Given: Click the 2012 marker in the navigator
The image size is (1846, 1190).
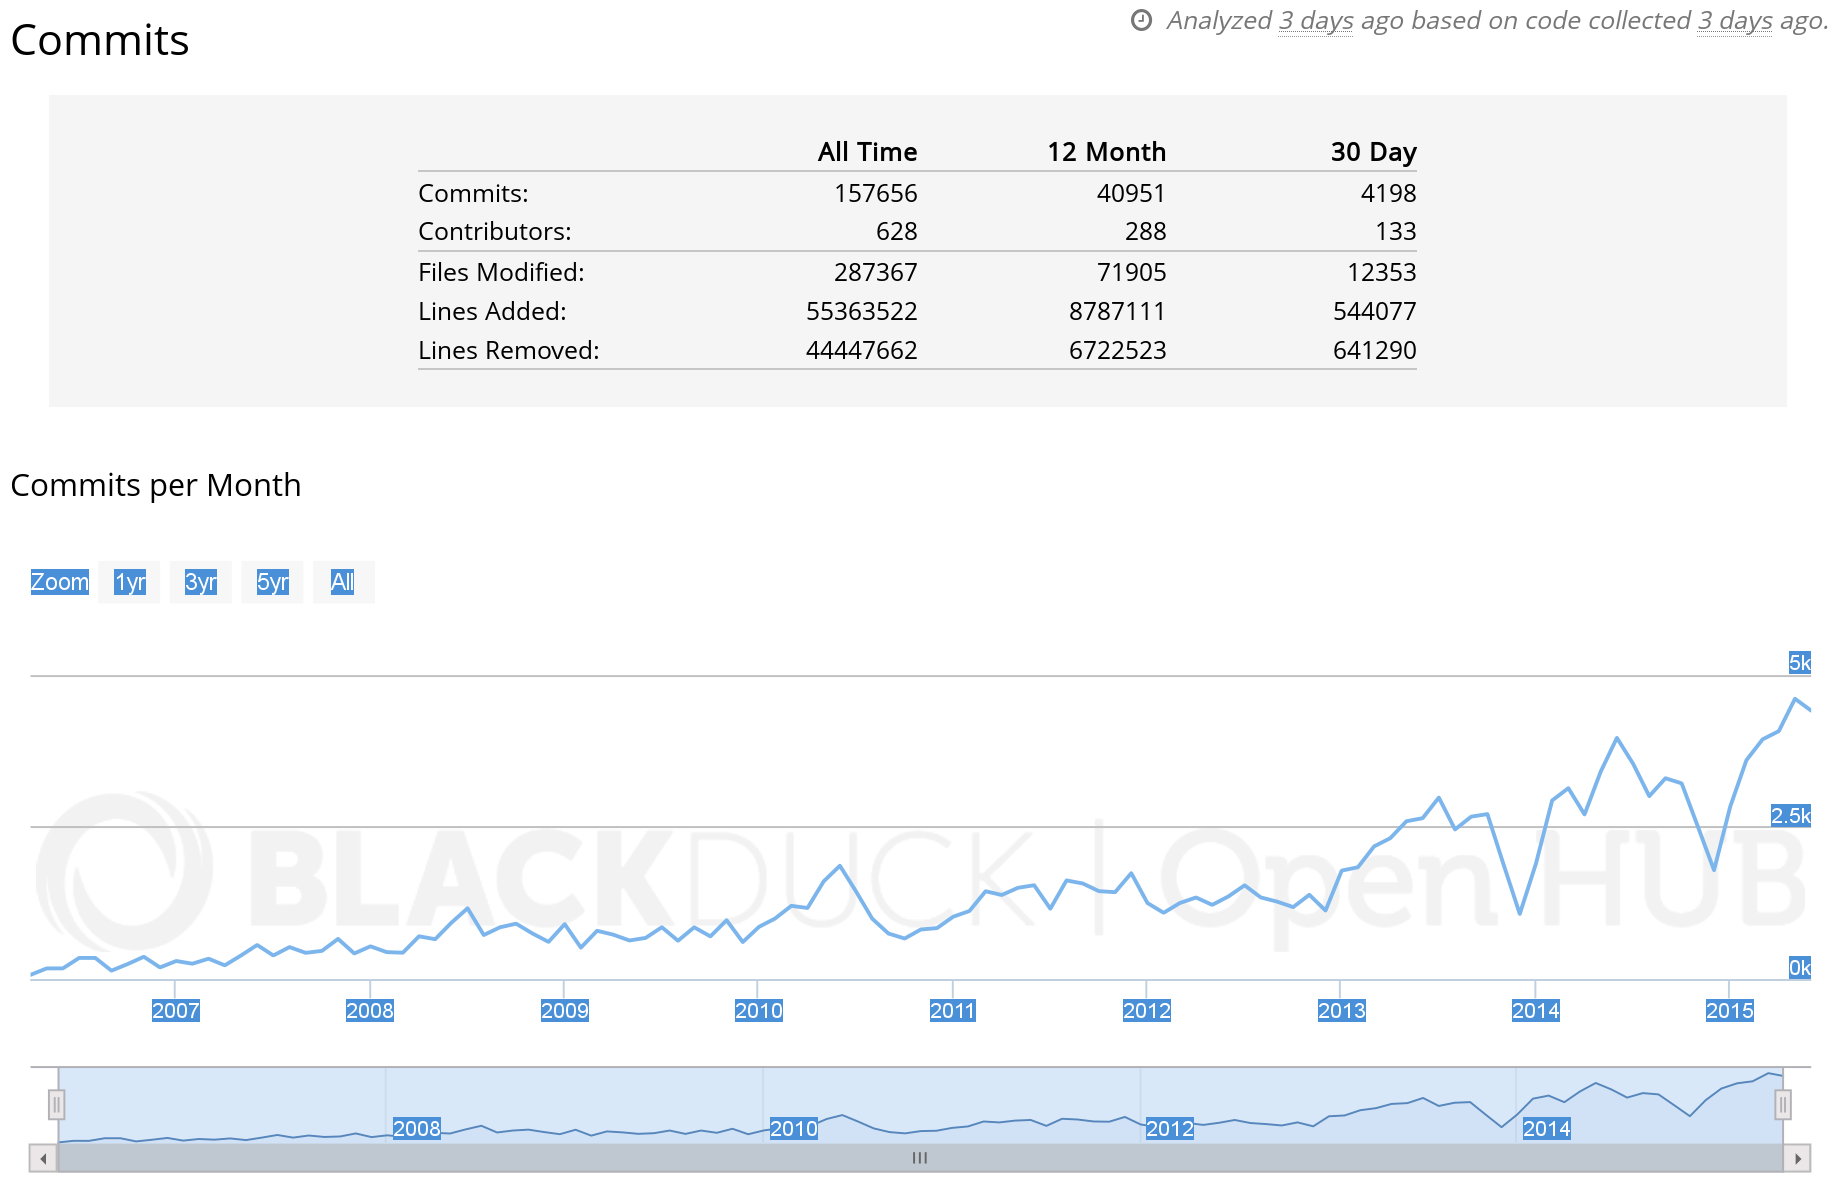Looking at the screenshot, I should point(1170,1129).
